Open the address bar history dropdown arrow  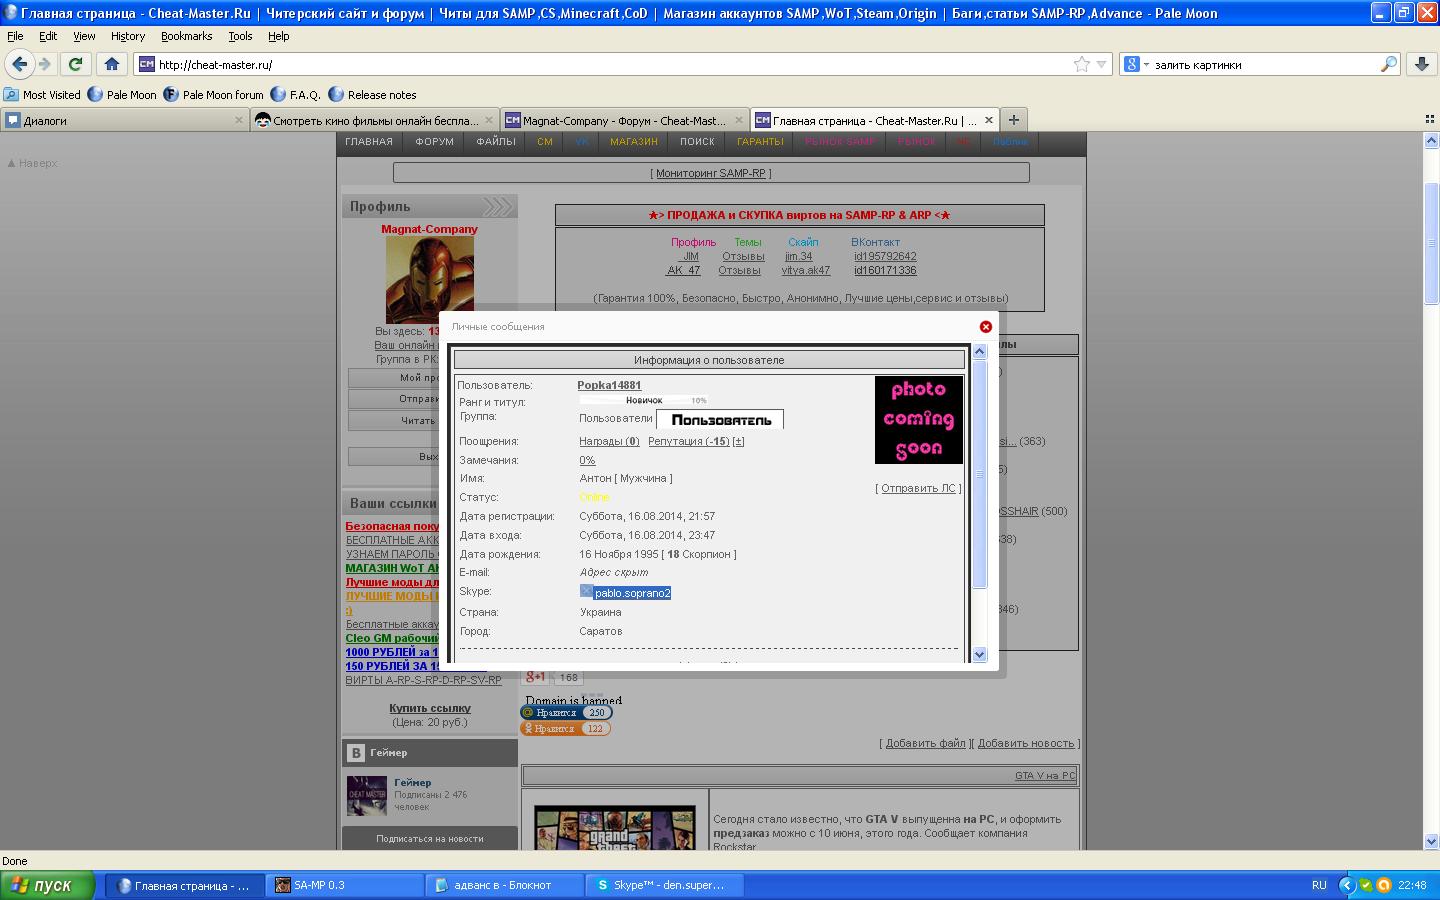1102,64
